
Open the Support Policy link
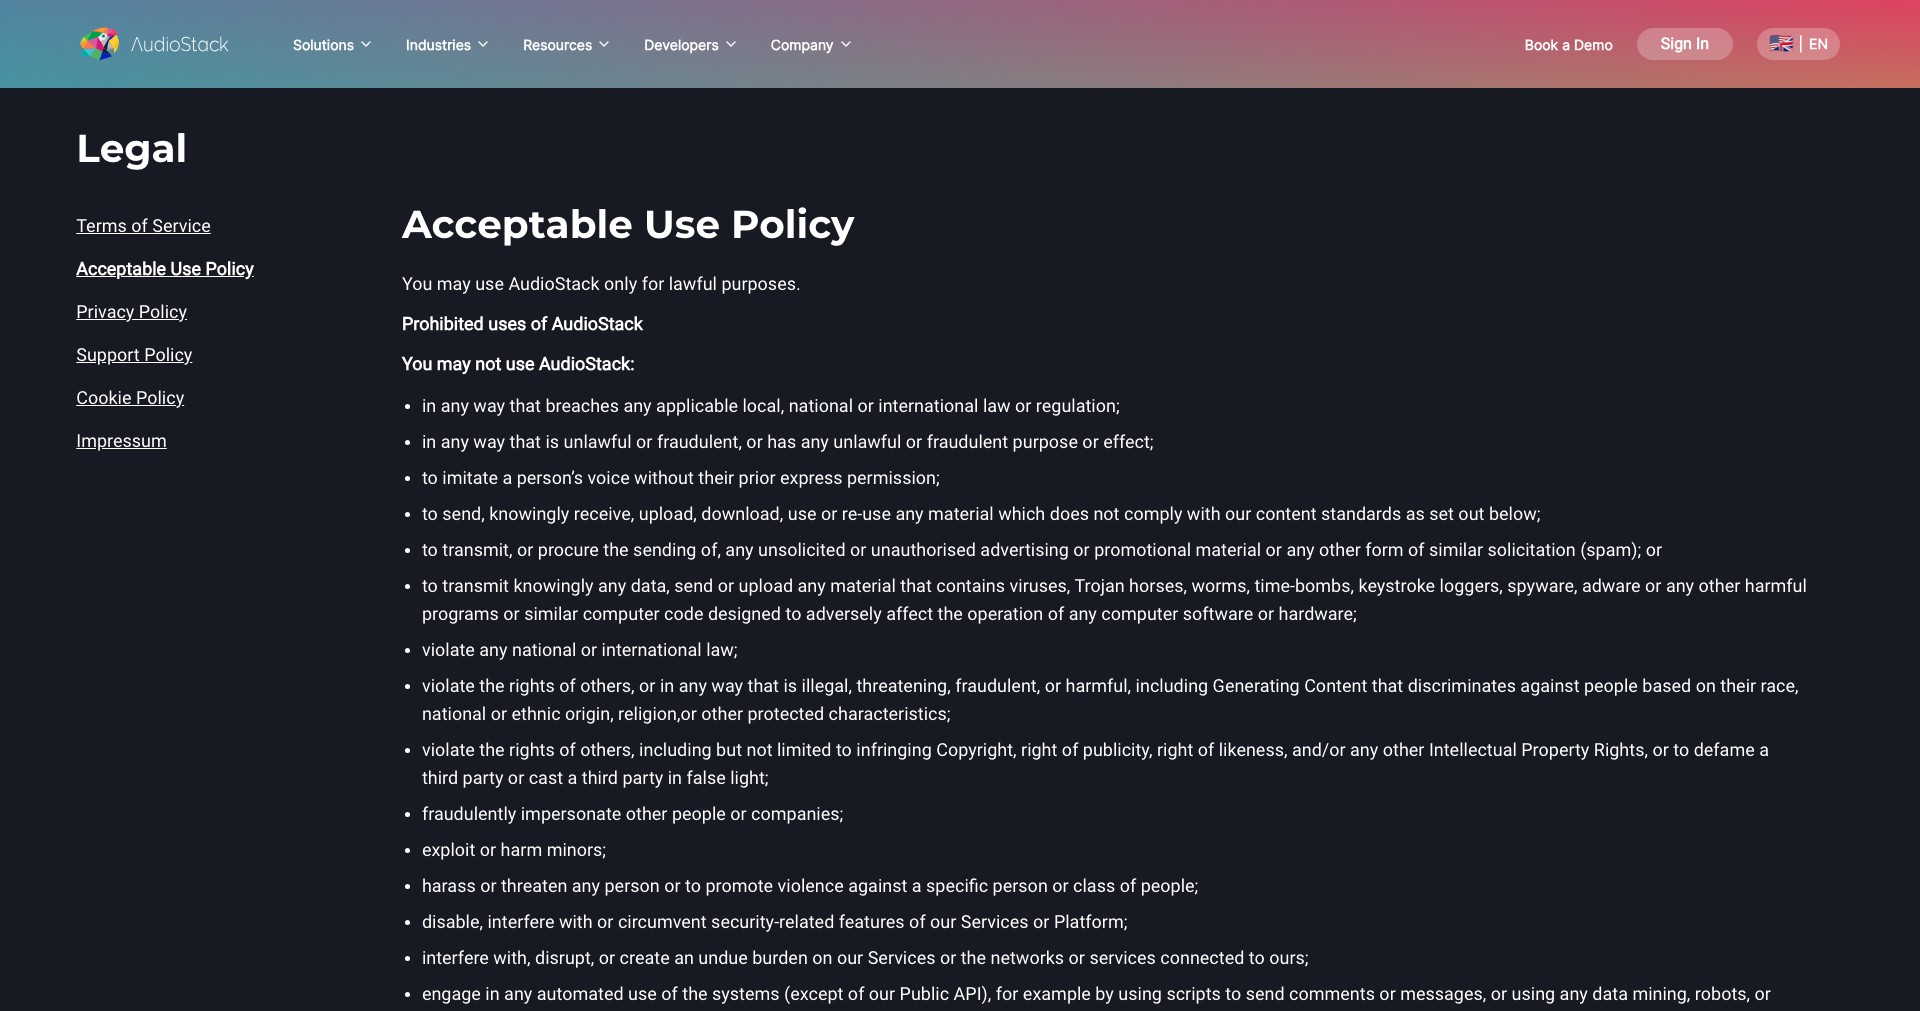pos(134,355)
